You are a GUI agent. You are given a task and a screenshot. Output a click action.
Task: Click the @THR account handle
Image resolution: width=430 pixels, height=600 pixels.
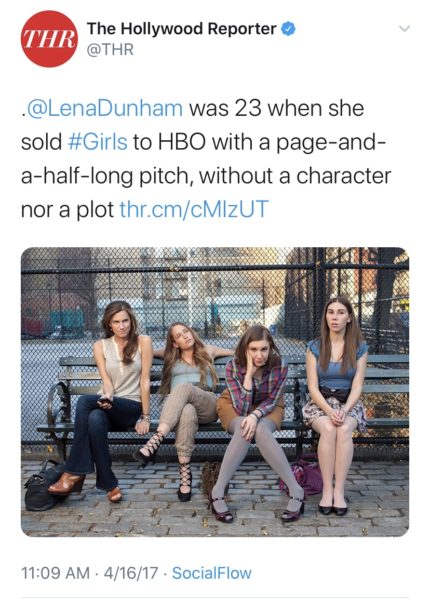[110, 50]
